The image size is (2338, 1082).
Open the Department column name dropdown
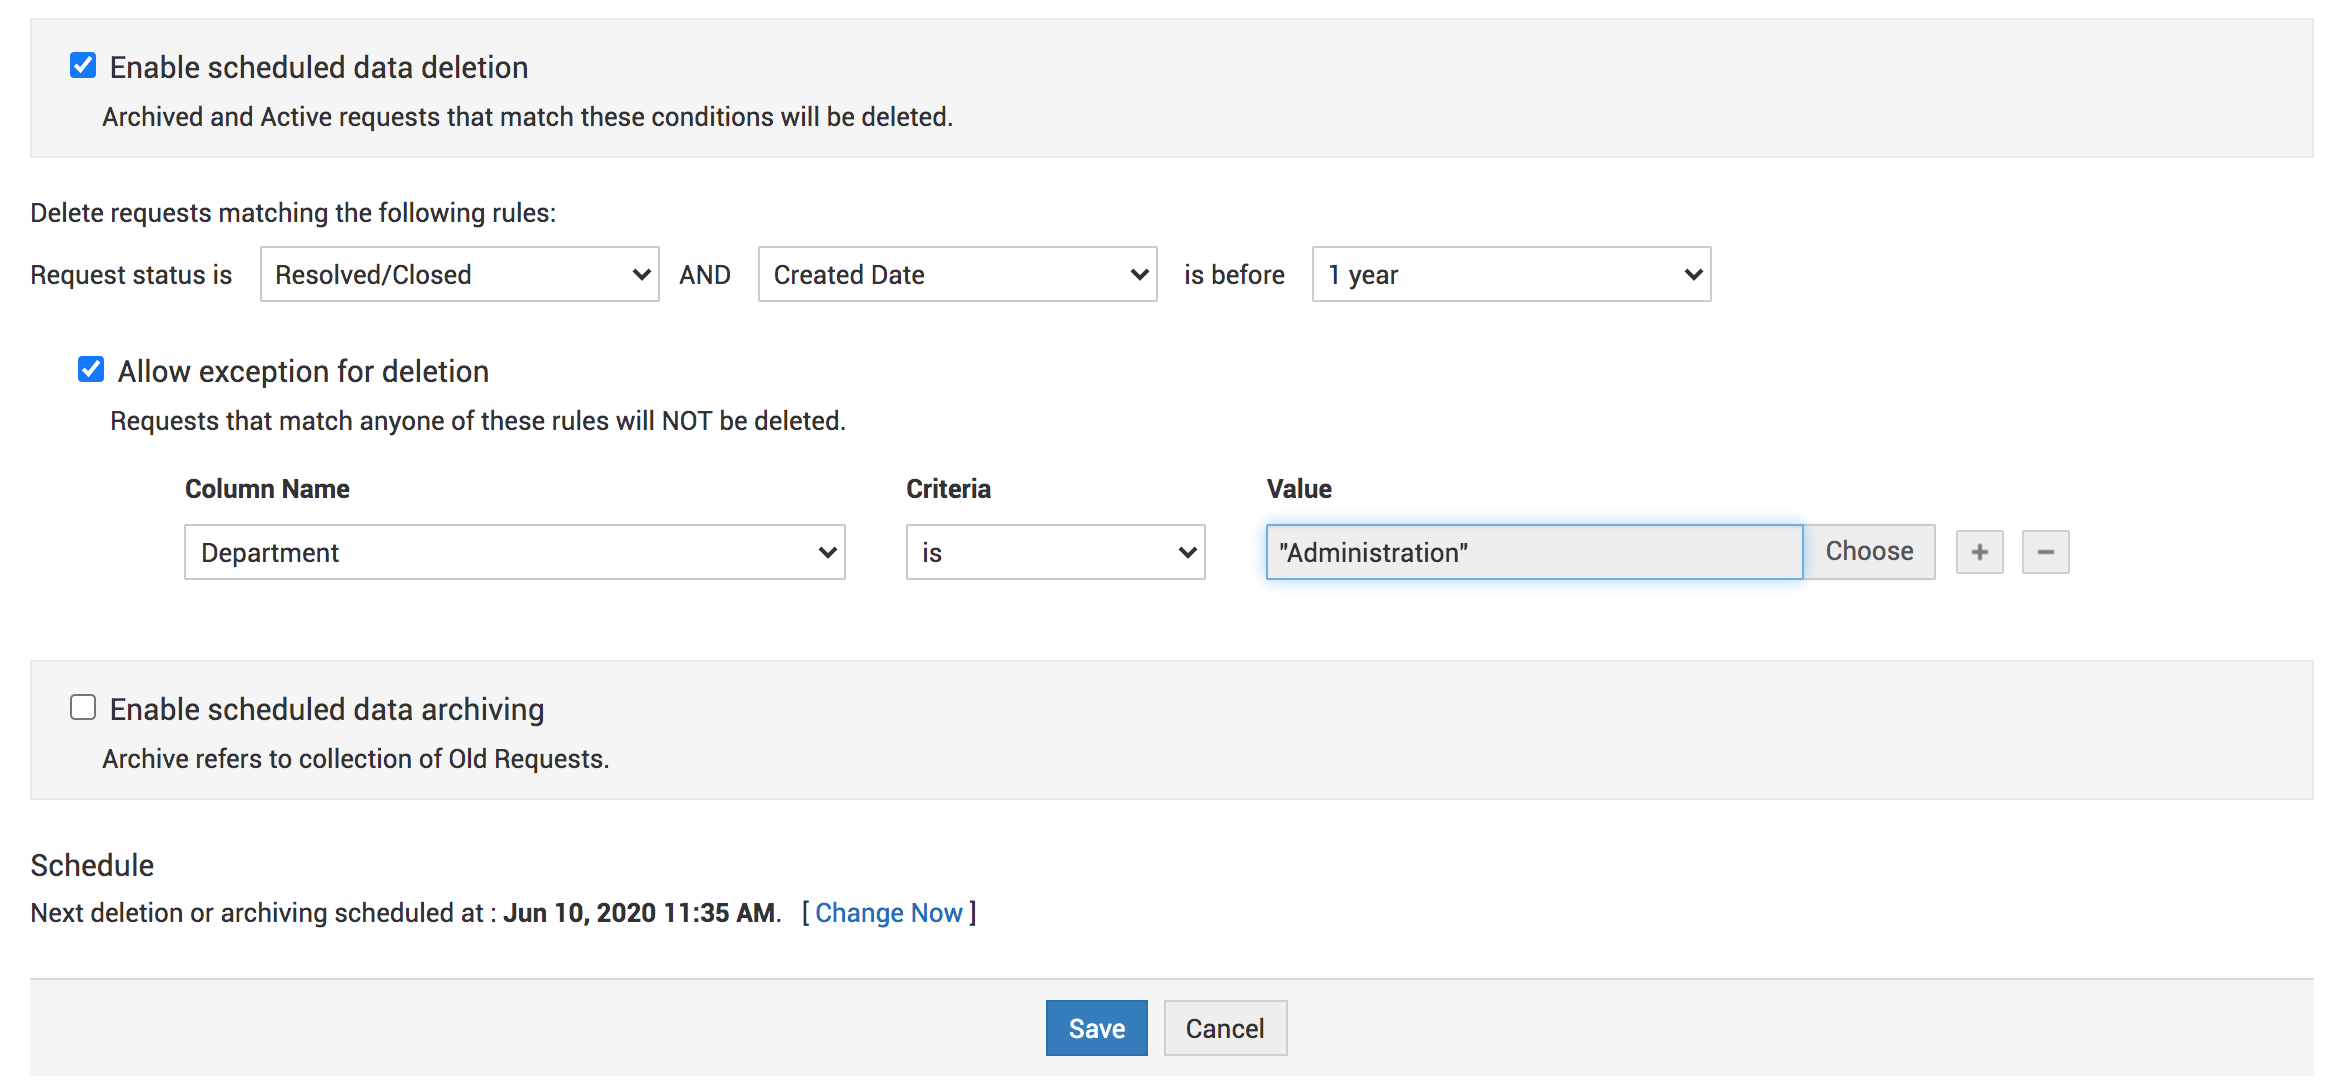(514, 552)
